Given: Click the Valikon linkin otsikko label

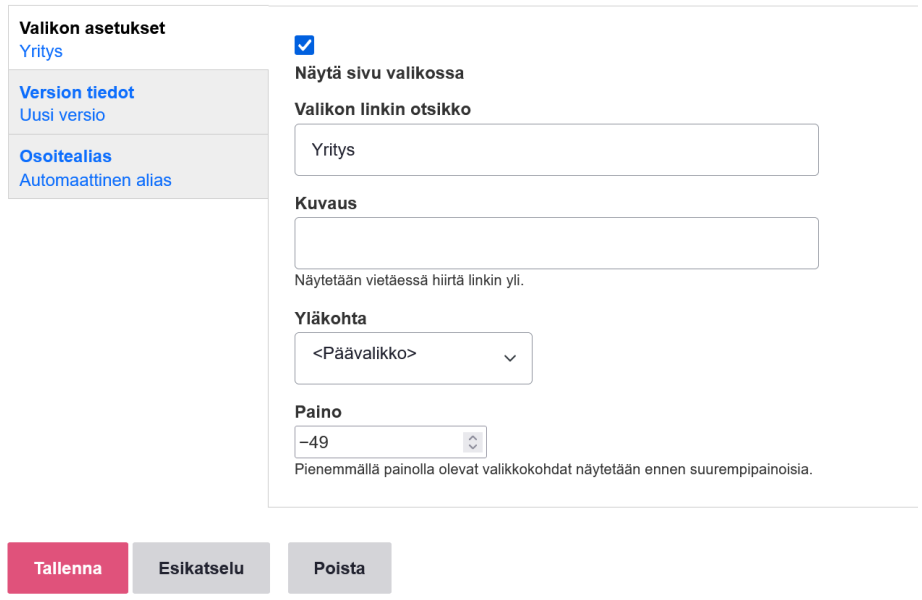Looking at the screenshot, I should point(383,109).
